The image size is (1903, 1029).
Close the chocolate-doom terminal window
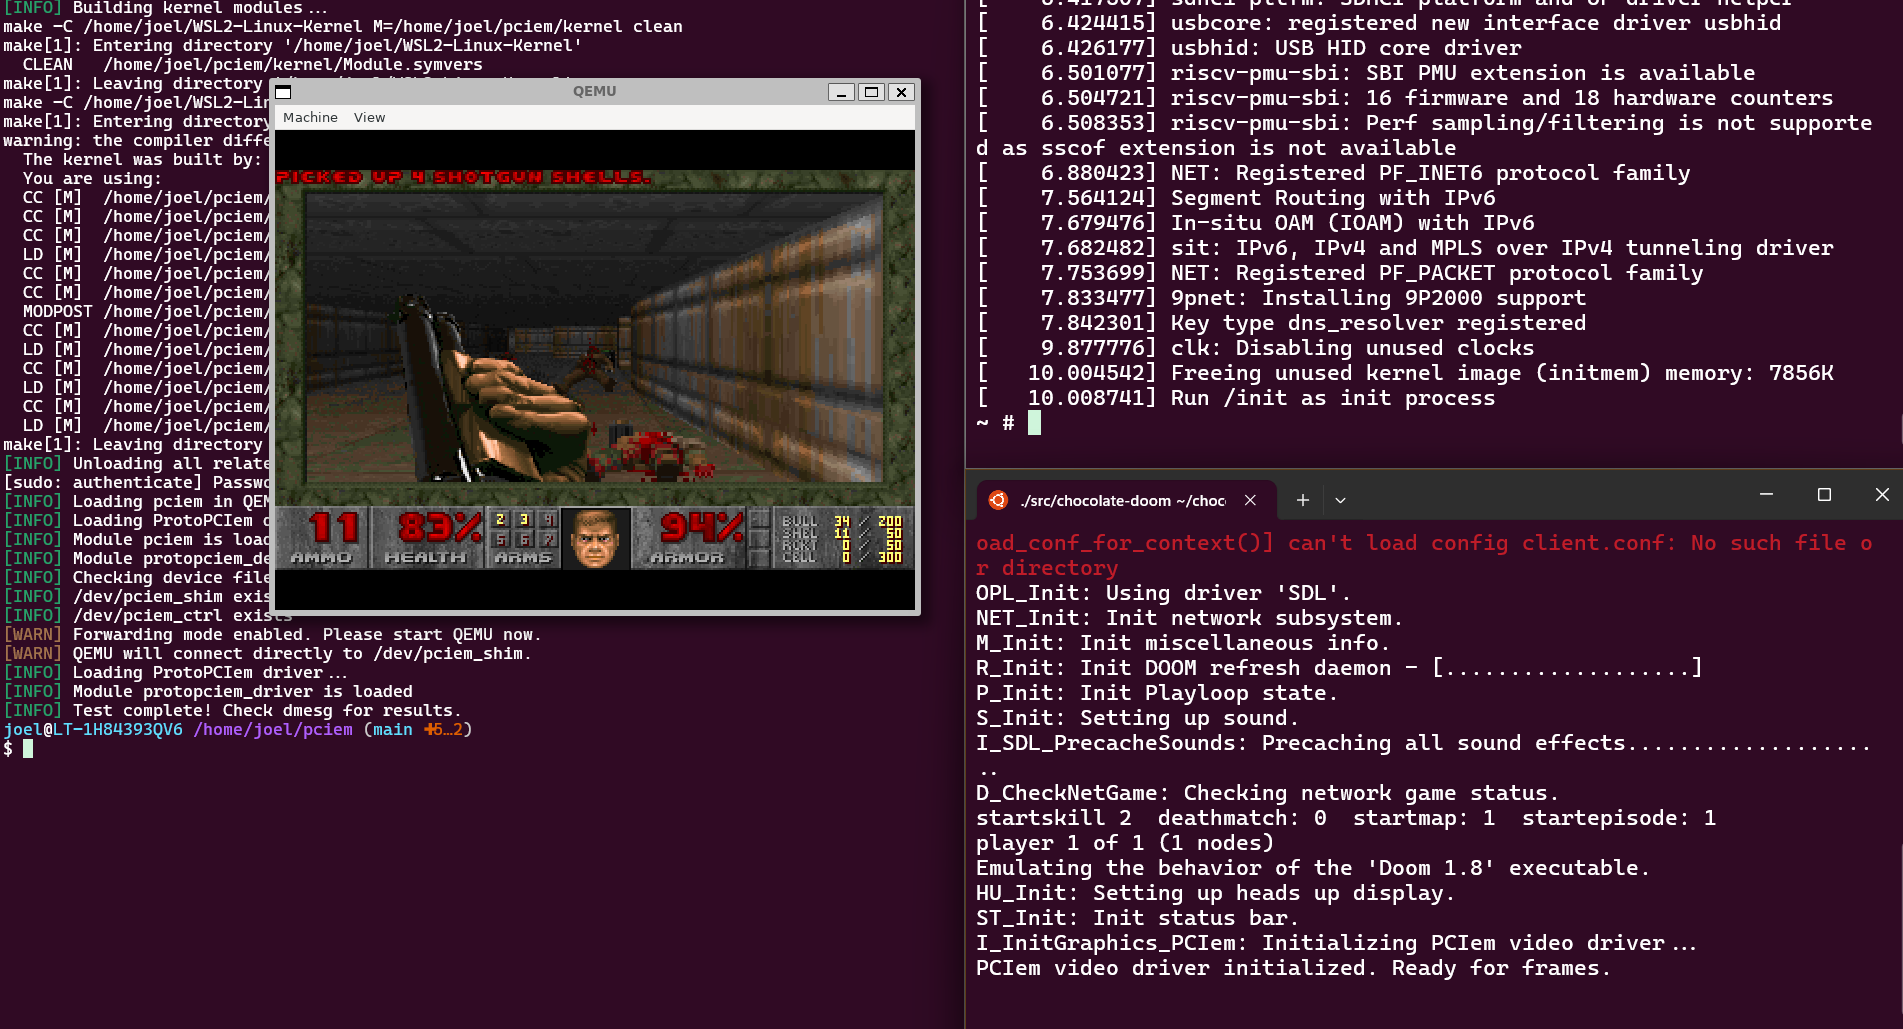(1882, 494)
